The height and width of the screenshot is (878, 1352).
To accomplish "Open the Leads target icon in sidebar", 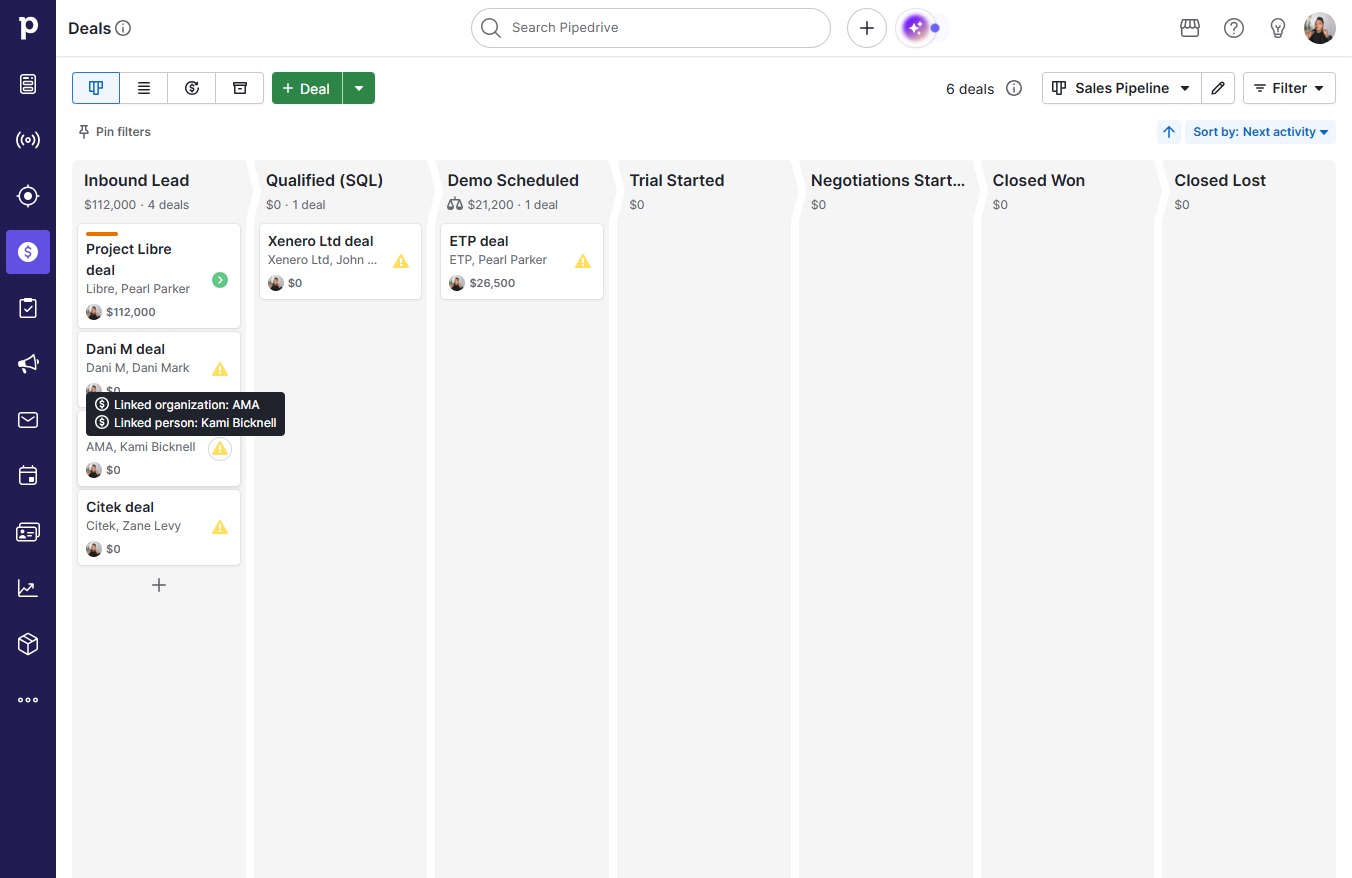I will pos(28,196).
